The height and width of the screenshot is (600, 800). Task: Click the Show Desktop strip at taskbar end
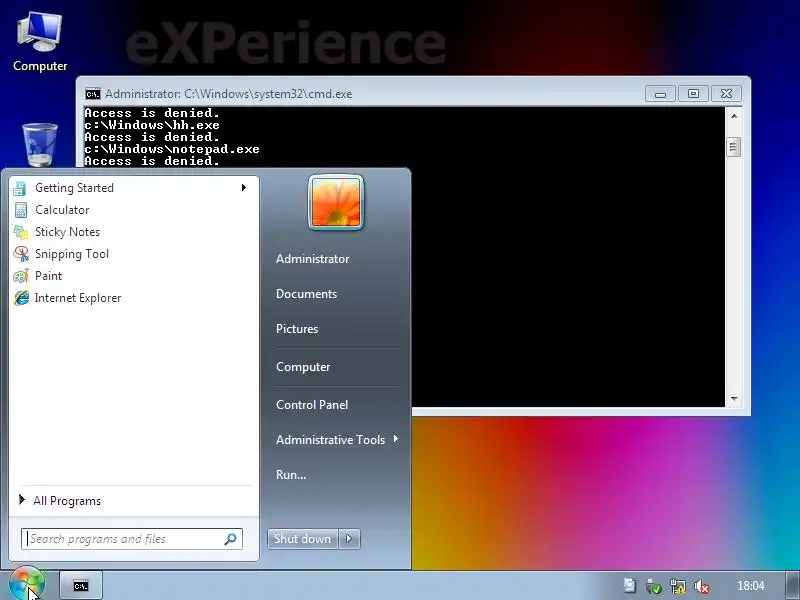pyautogui.click(x=792, y=585)
